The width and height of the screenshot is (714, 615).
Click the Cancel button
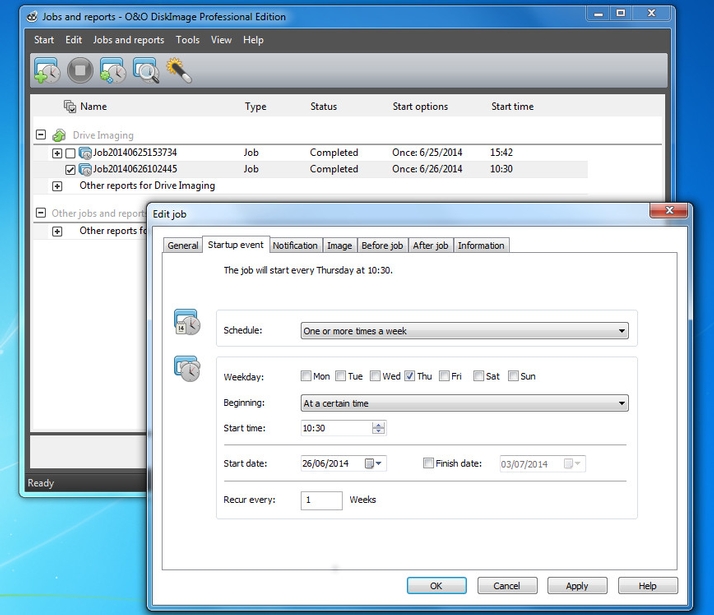(507, 586)
